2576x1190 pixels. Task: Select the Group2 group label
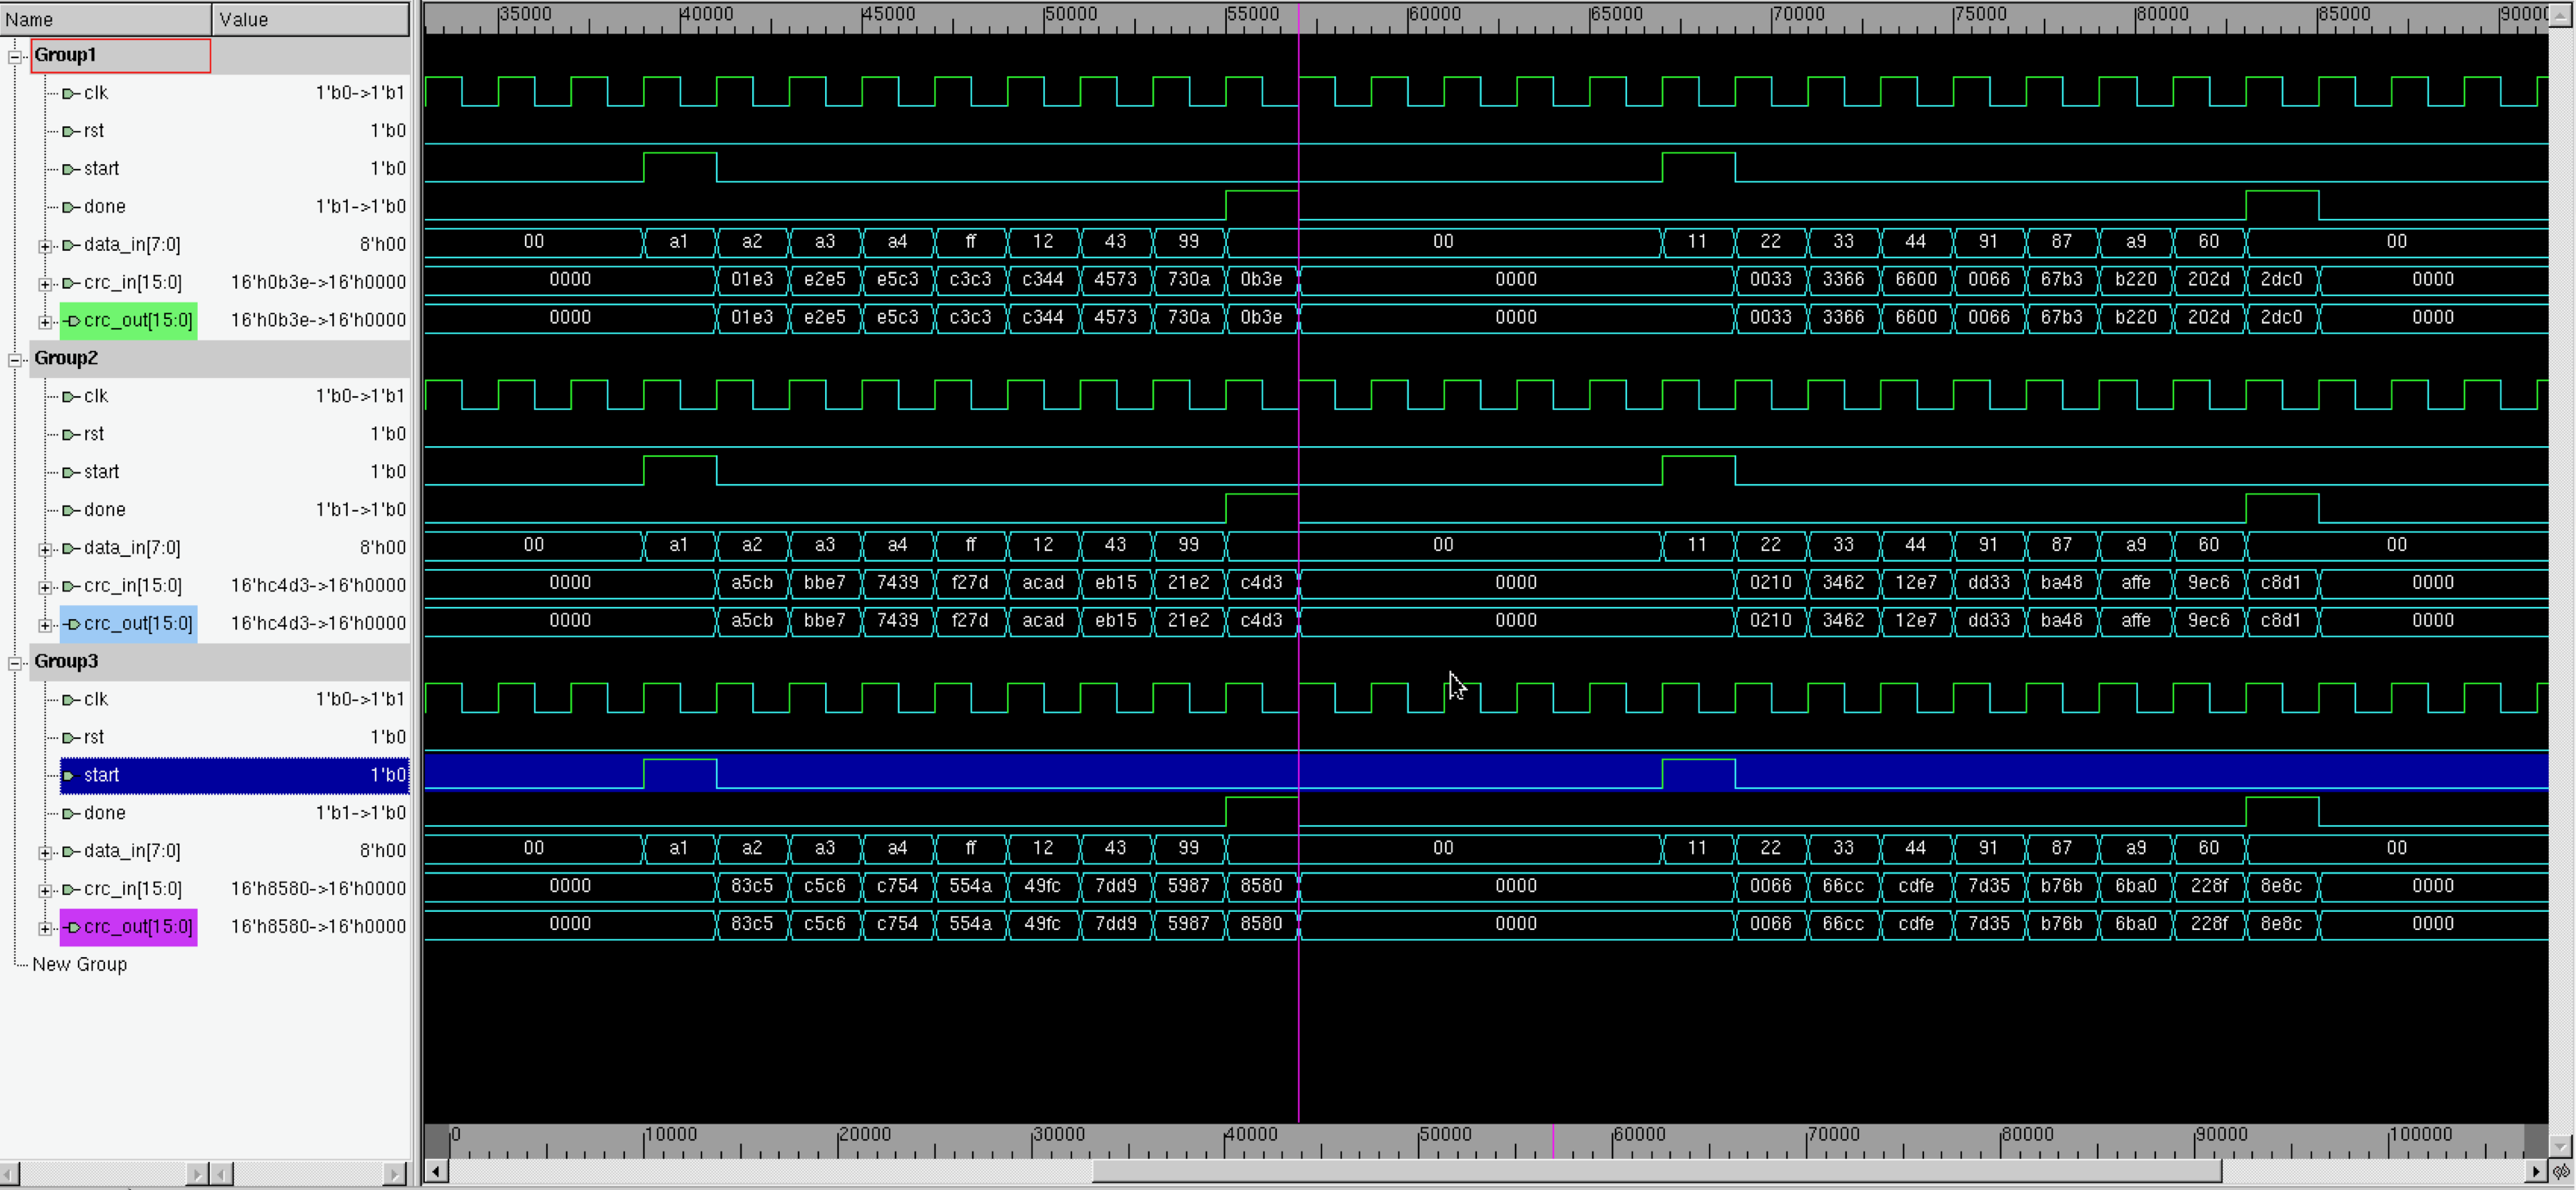click(66, 358)
